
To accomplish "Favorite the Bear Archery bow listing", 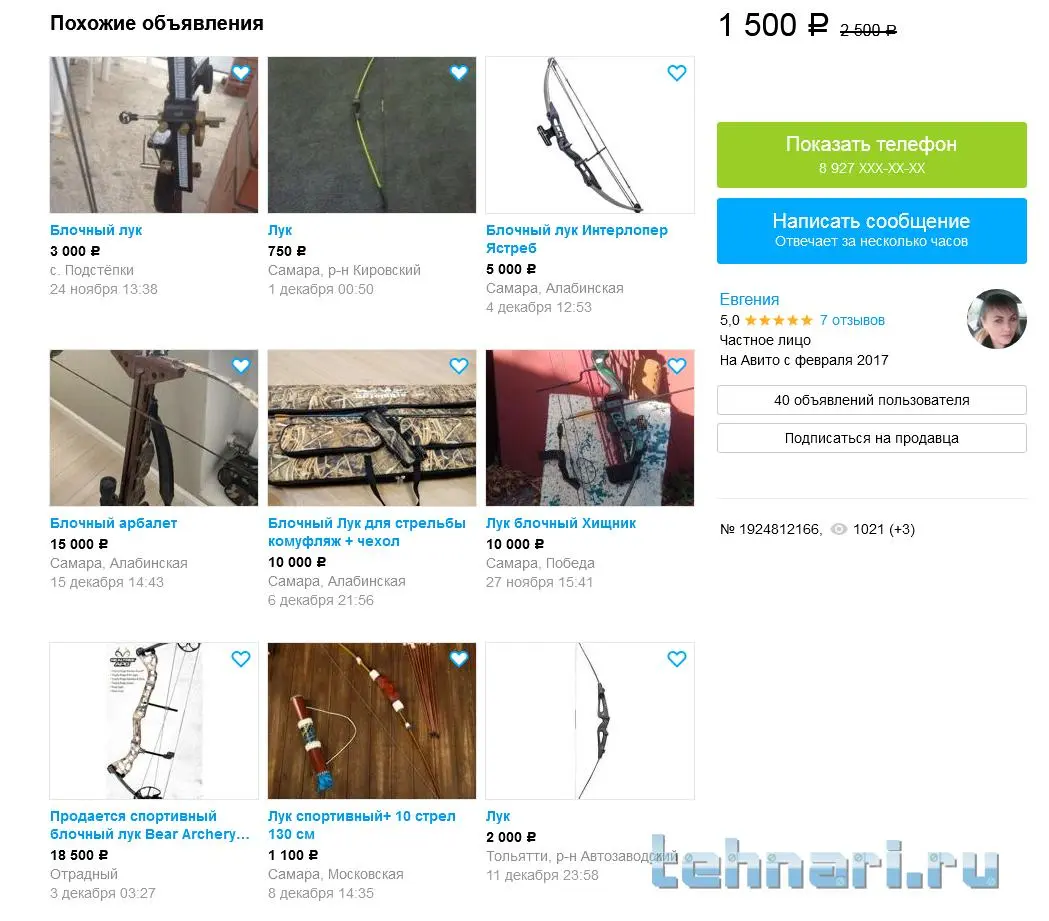I will click(x=241, y=658).
